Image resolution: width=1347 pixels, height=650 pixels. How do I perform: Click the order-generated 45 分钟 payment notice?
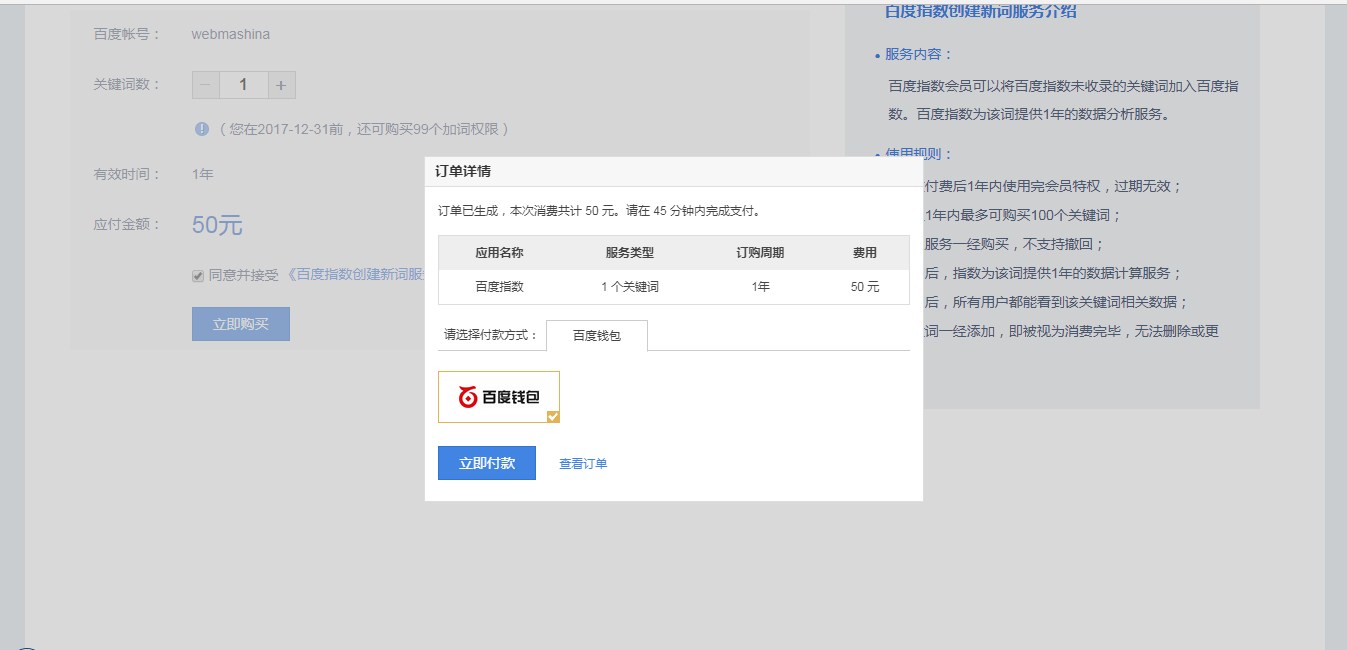coord(600,211)
